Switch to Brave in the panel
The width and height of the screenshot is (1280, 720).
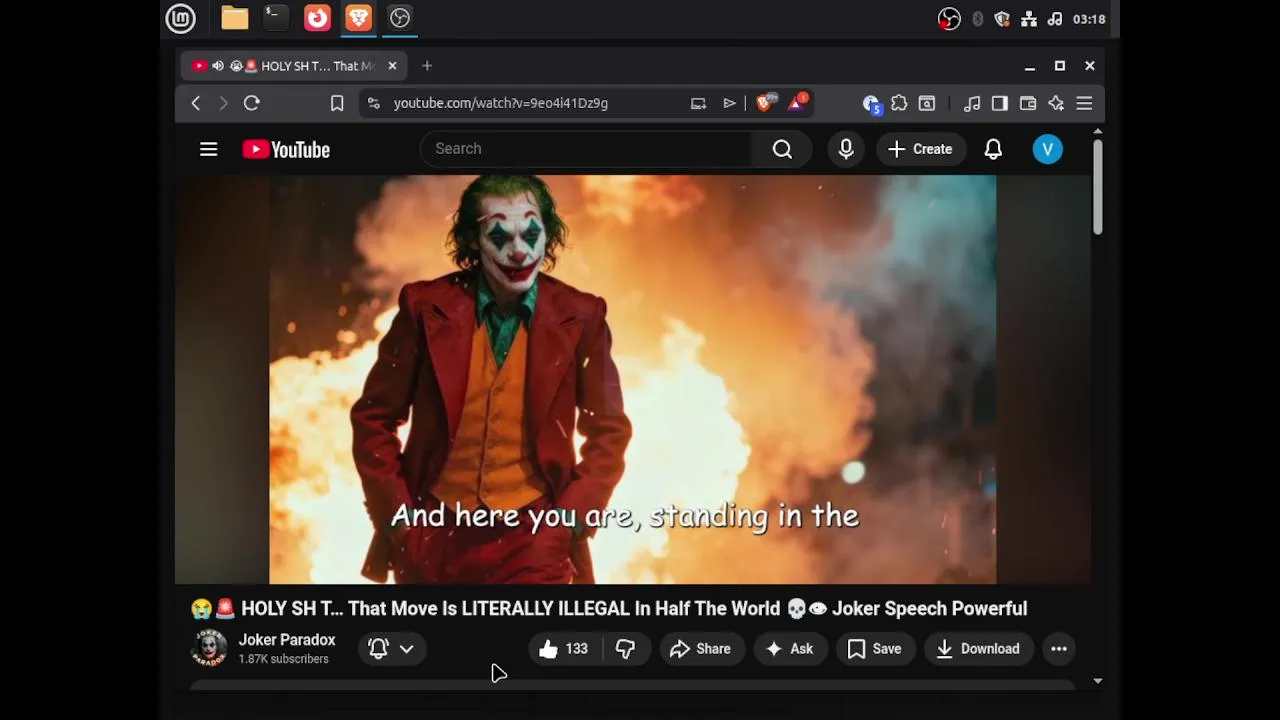coord(358,18)
